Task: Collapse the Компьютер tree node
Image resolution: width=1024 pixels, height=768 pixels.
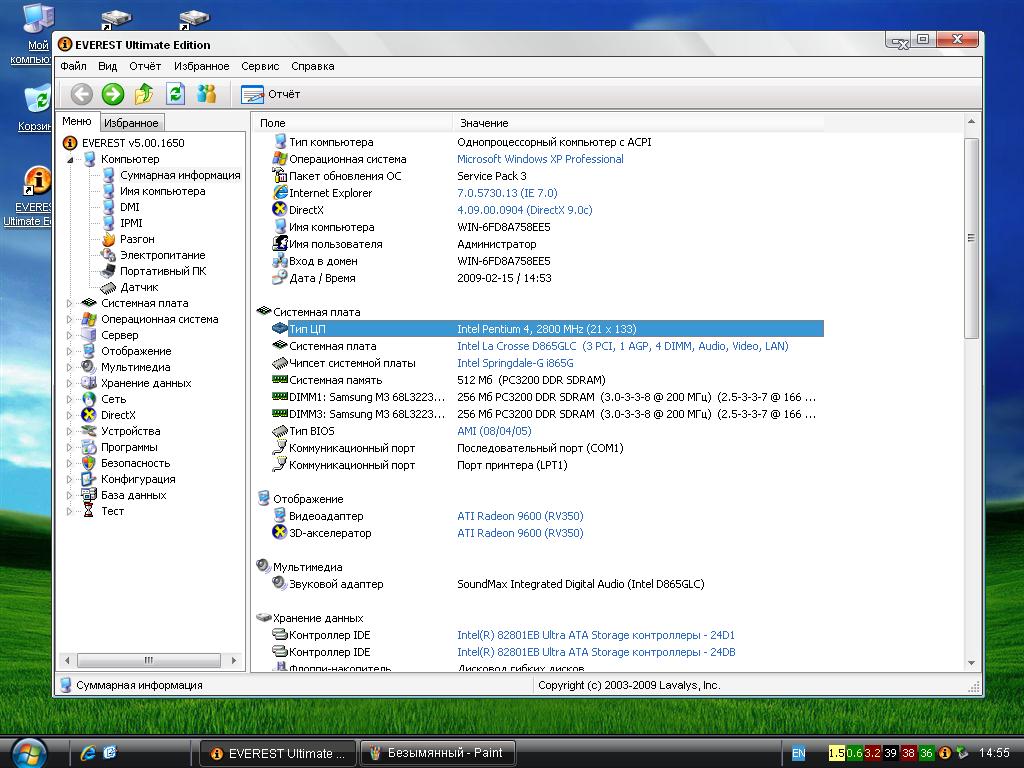Action: pos(70,159)
